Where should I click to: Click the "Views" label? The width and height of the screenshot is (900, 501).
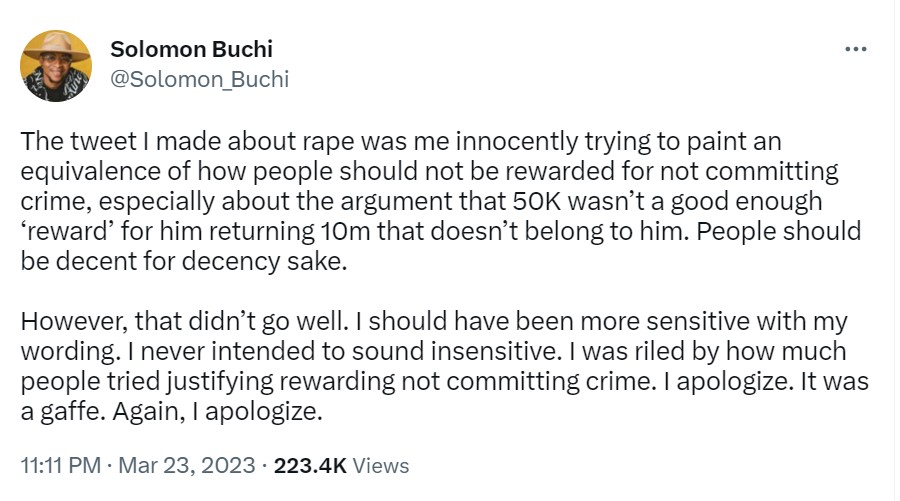tap(381, 465)
